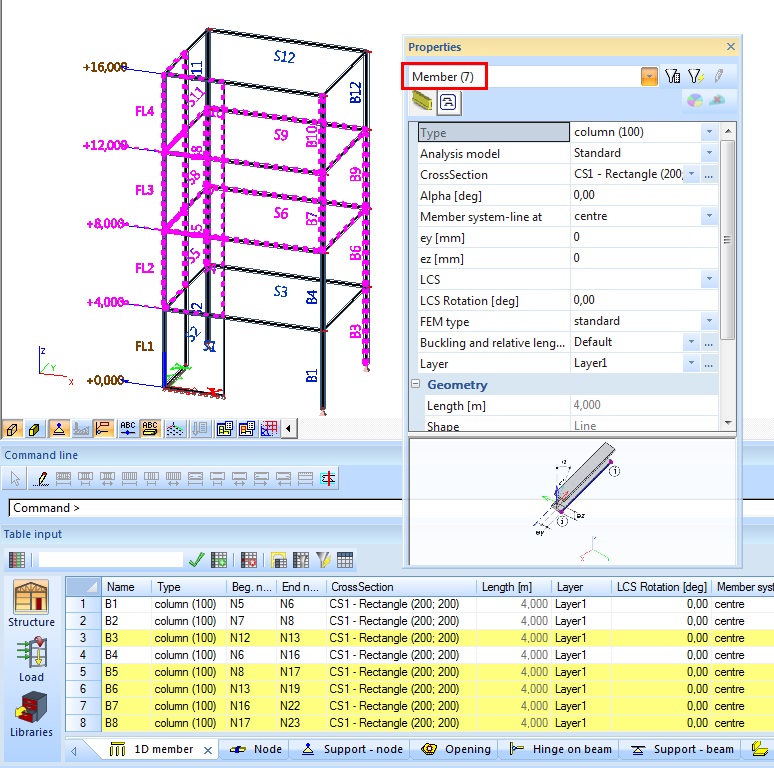This screenshot has height=768, width=774.
Task: Open the Structure category in Table input
Action: 31,603
